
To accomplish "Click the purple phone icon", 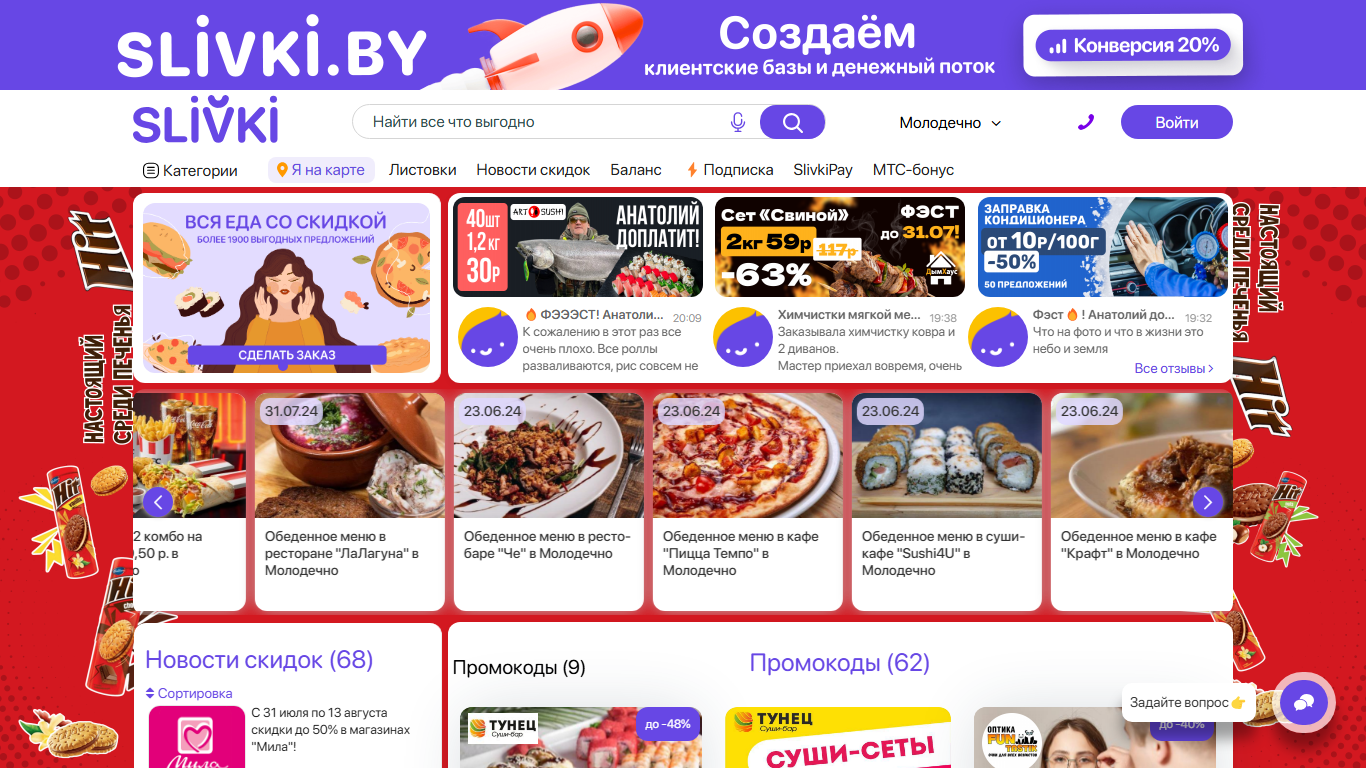I will point(1086,122).
